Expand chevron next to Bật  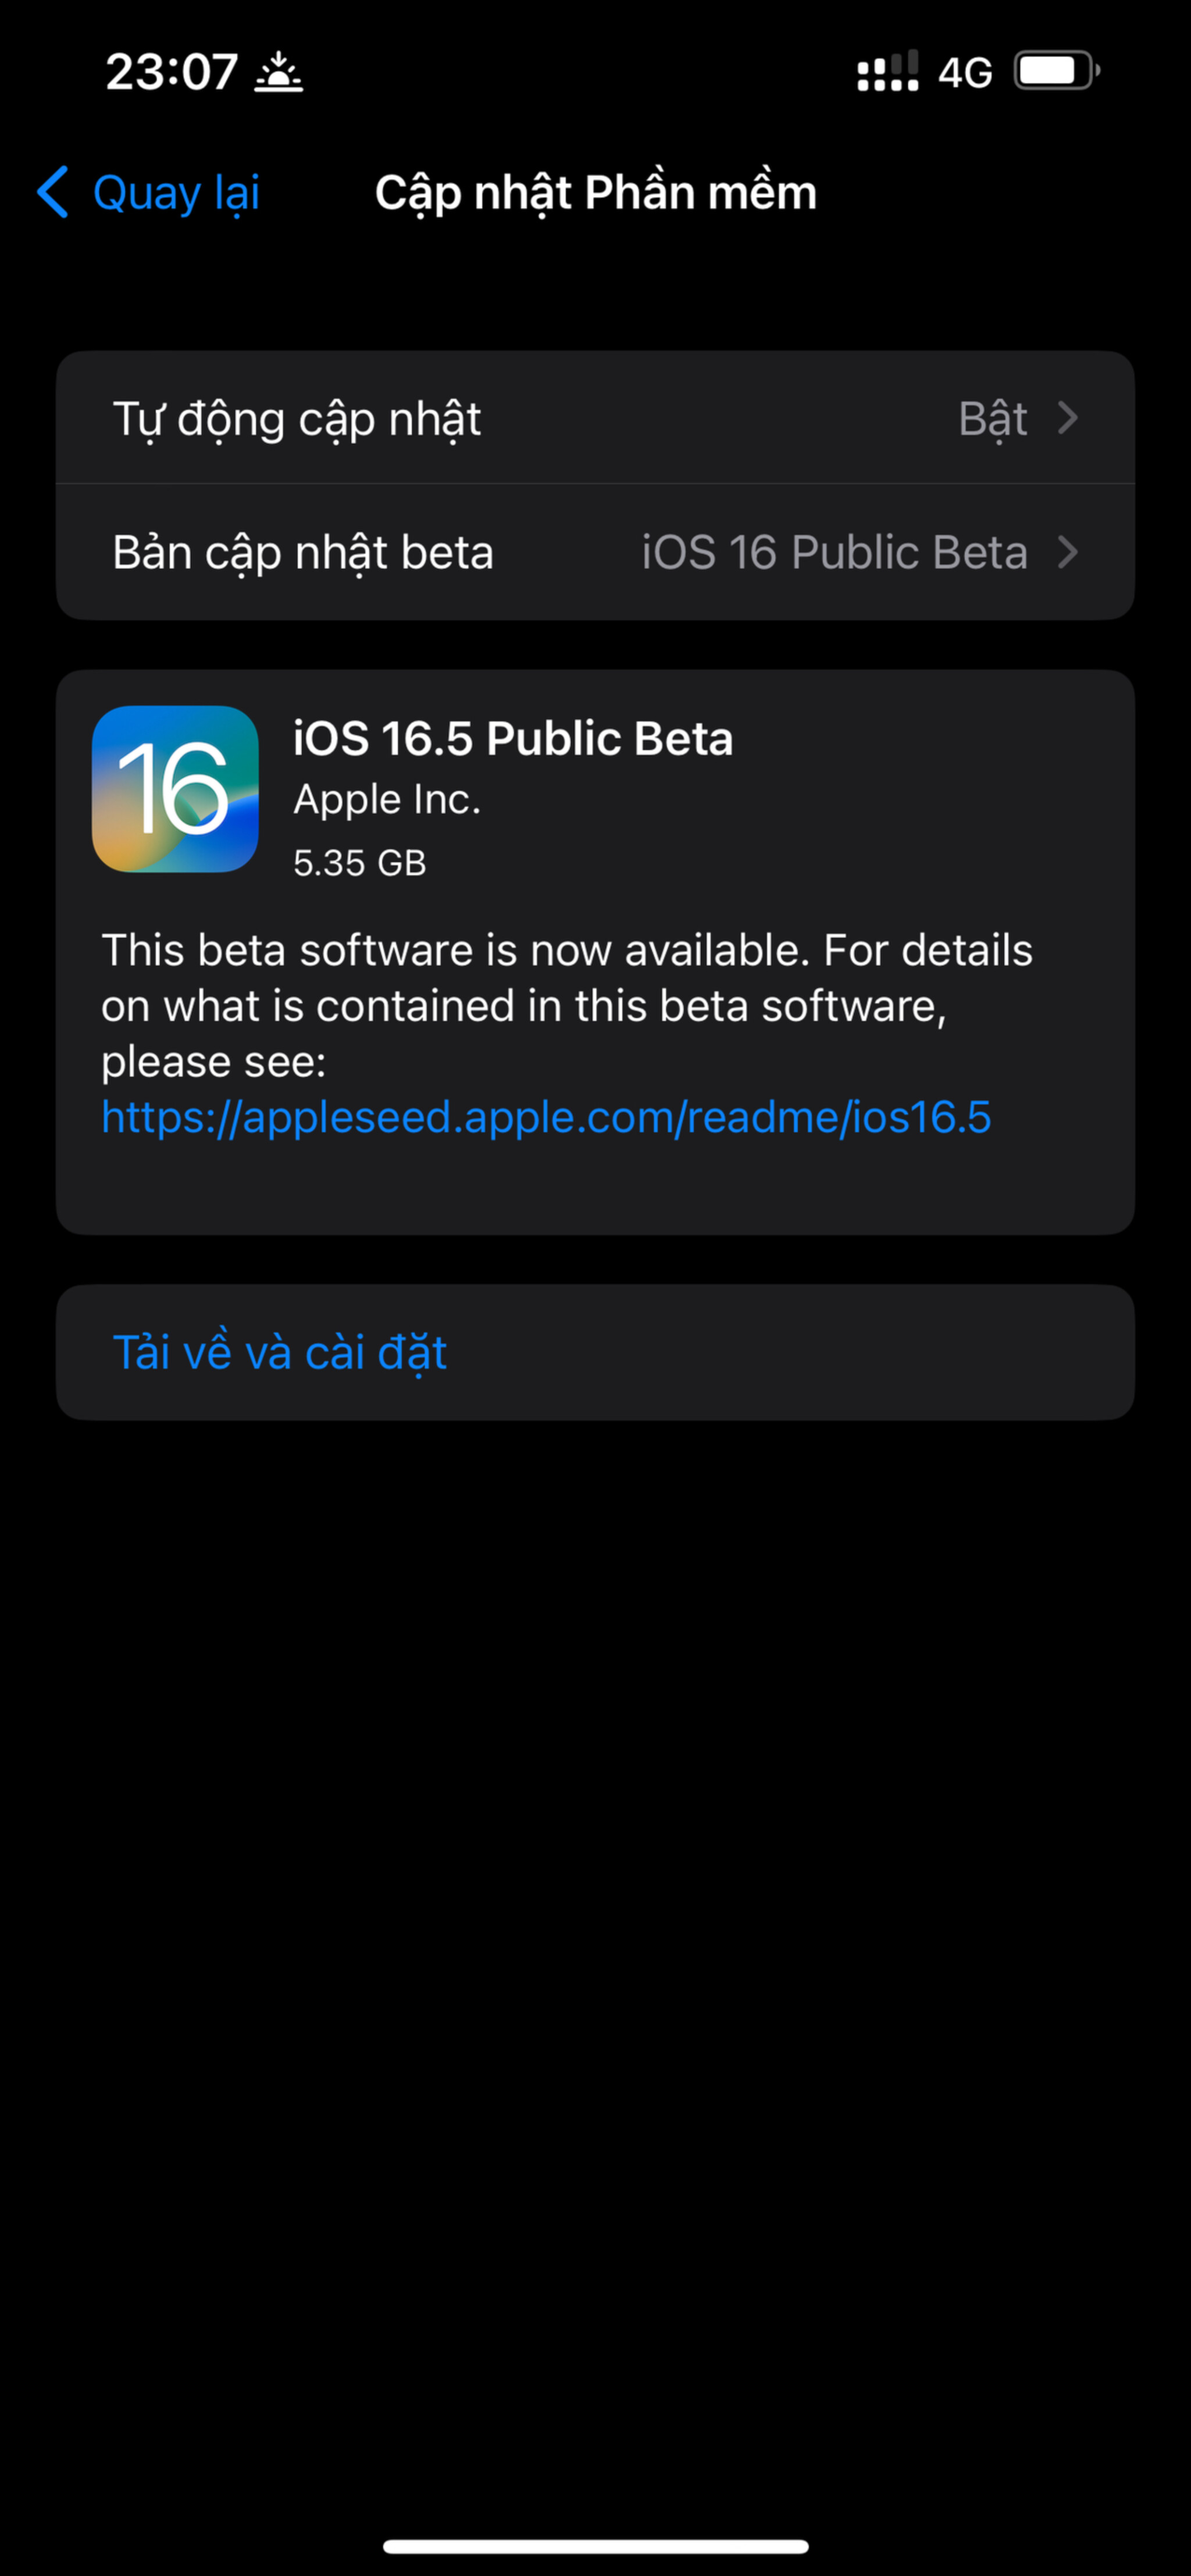(1068, 418)
